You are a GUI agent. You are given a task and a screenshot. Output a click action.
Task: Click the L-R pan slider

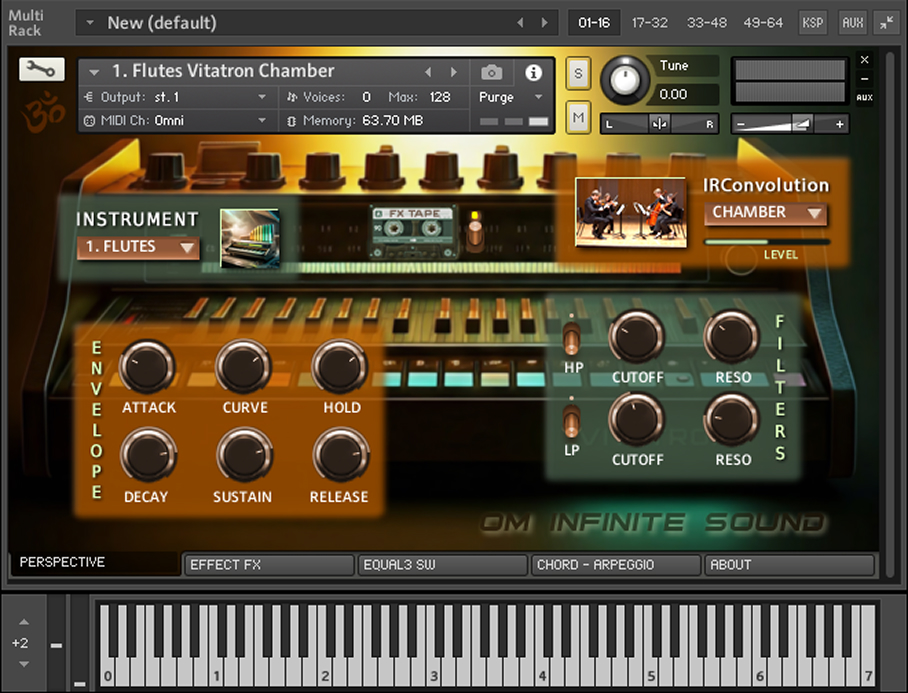[x=659, y=124]
